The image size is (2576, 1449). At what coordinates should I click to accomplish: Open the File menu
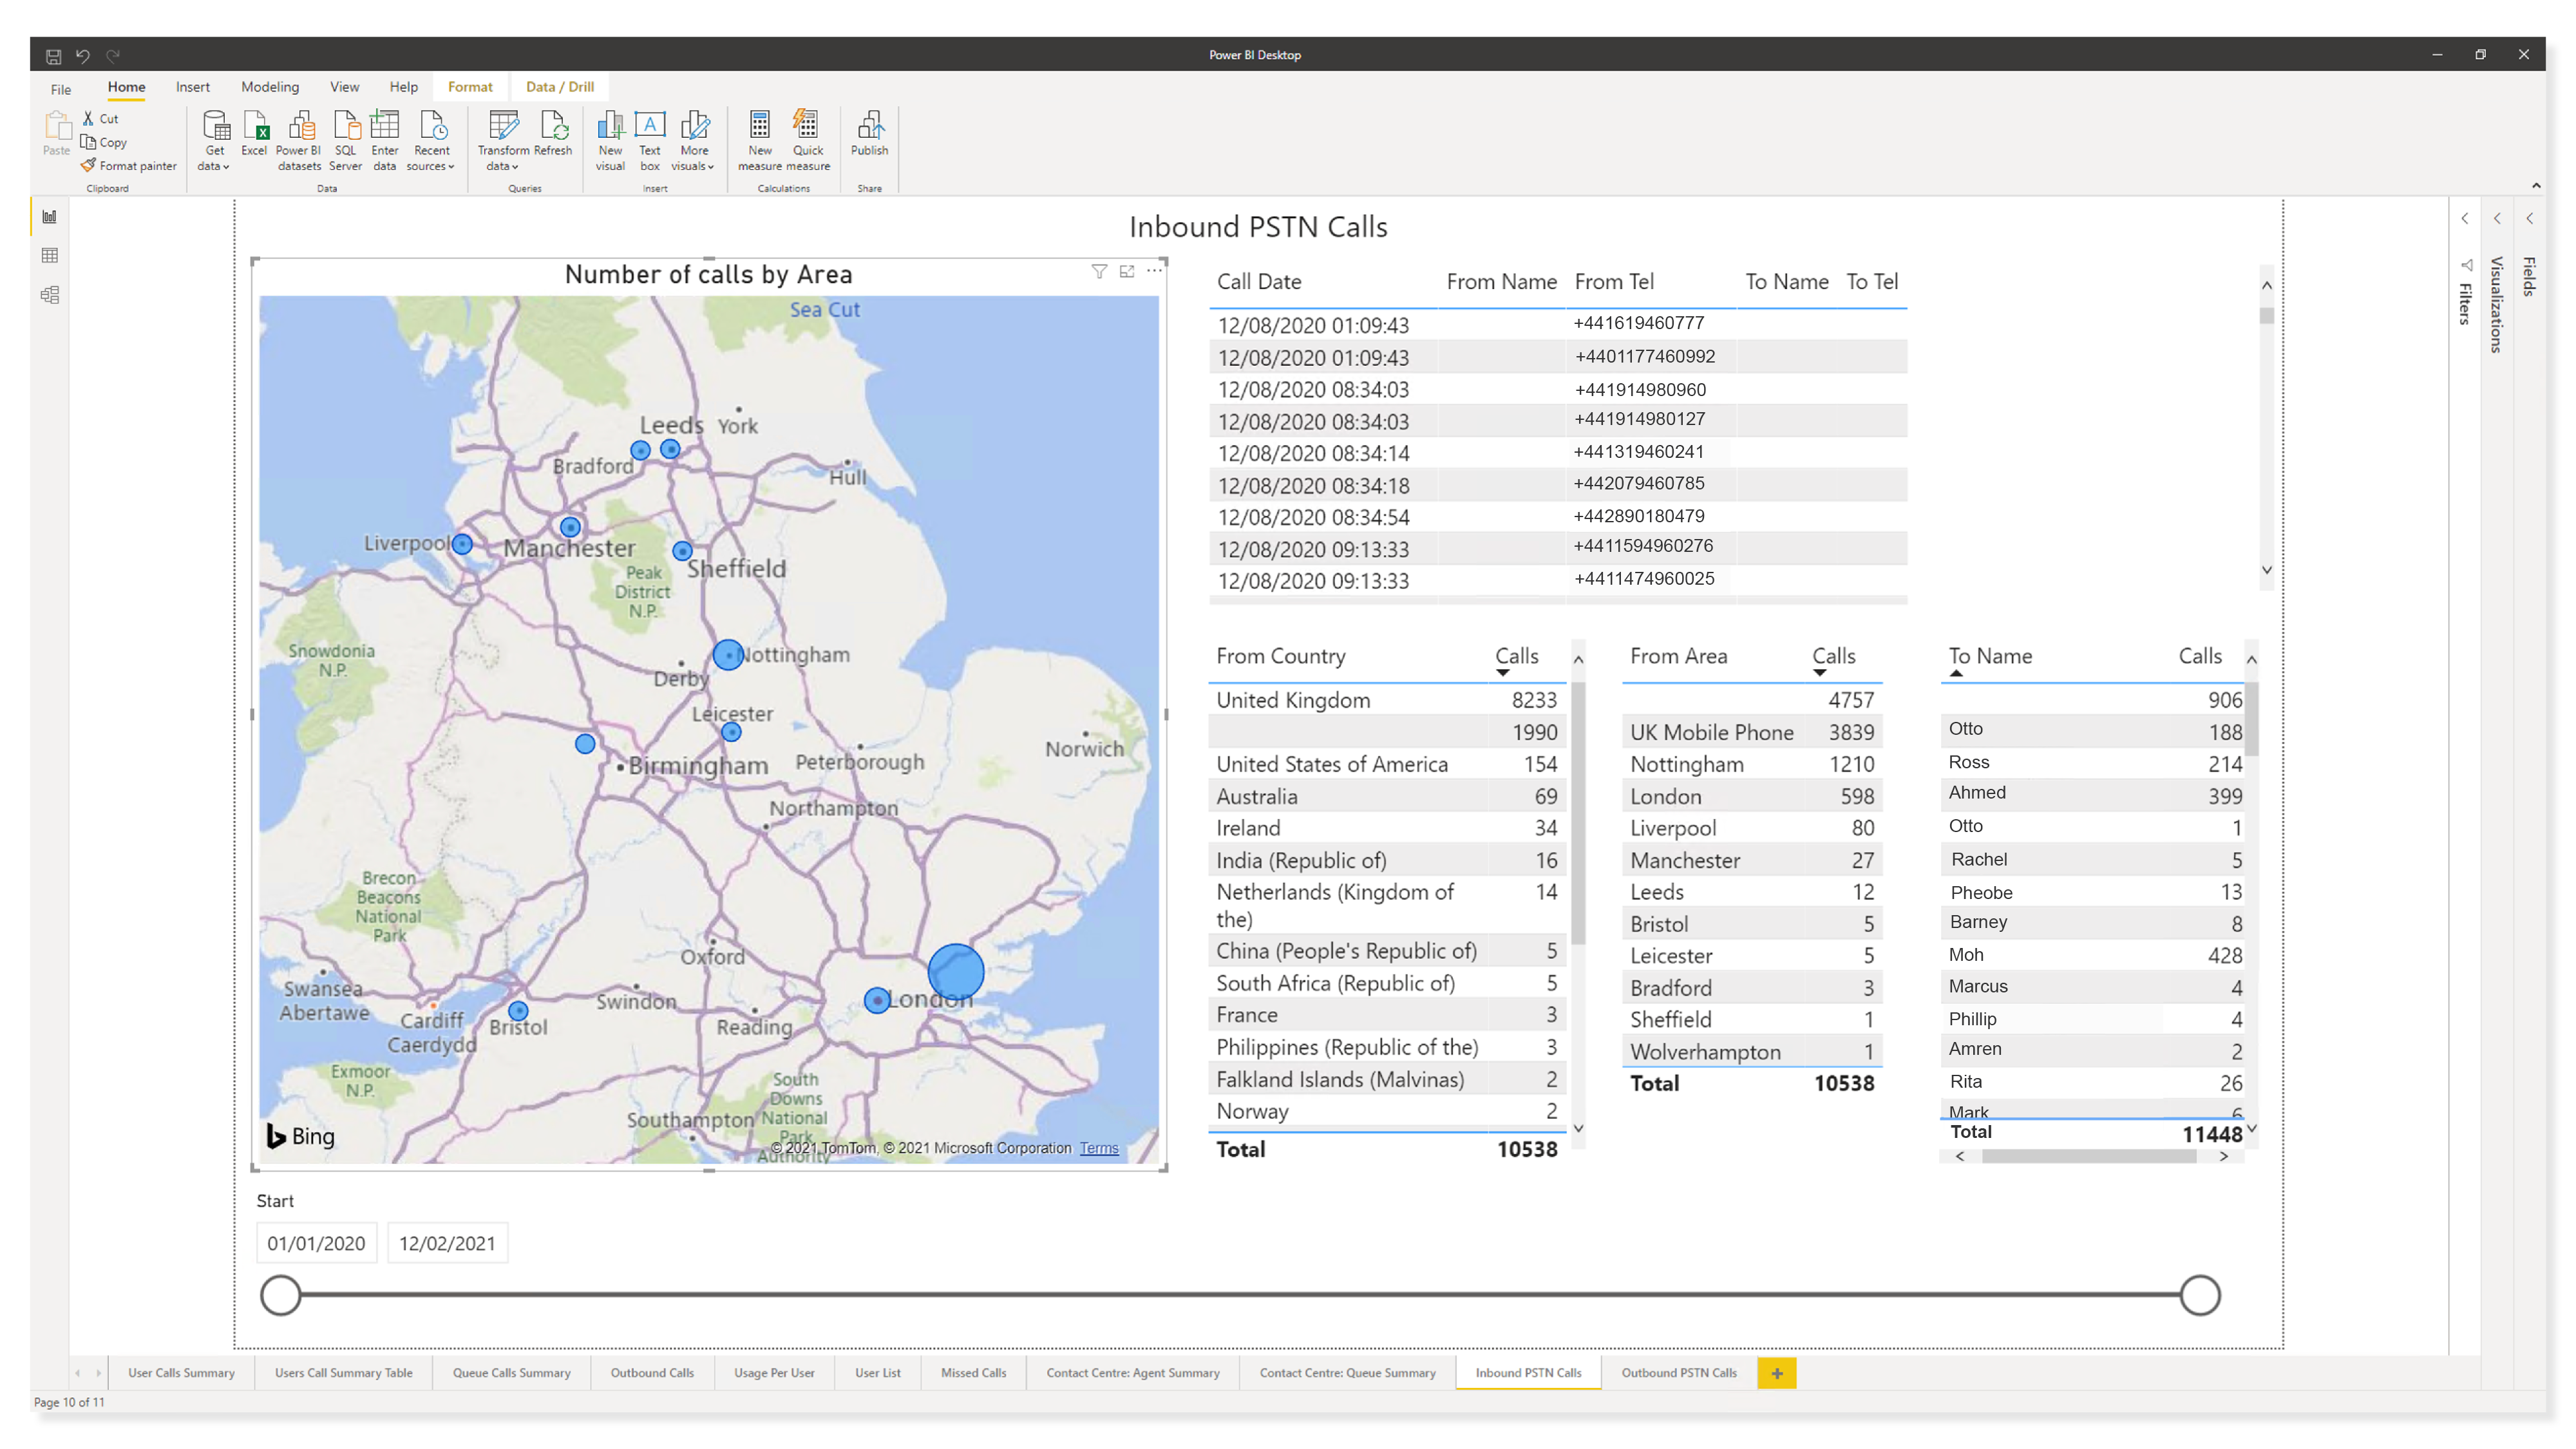point(61,89)
